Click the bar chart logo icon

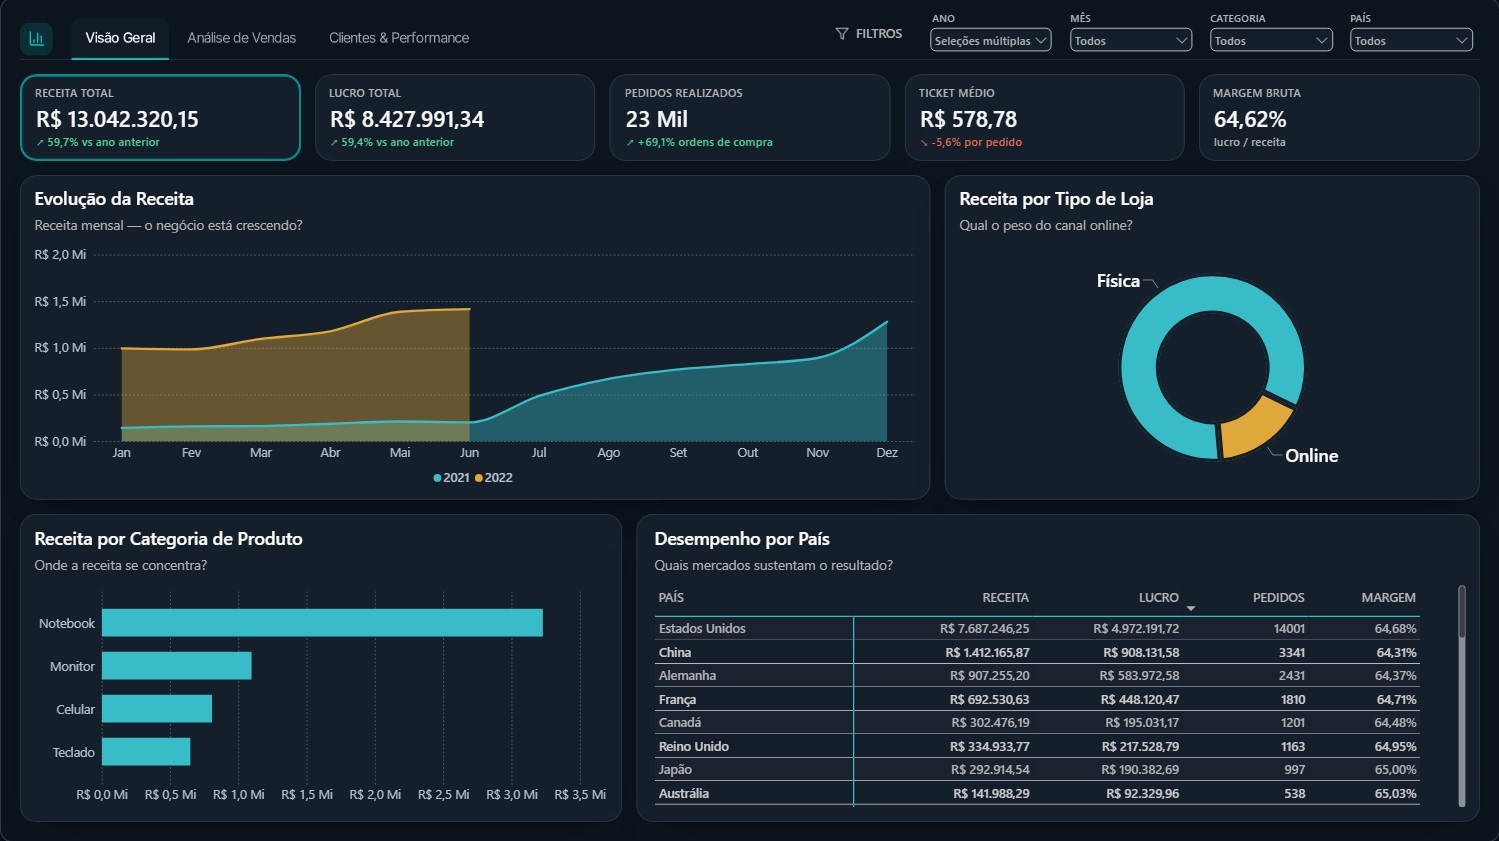(x=37, y=39)
